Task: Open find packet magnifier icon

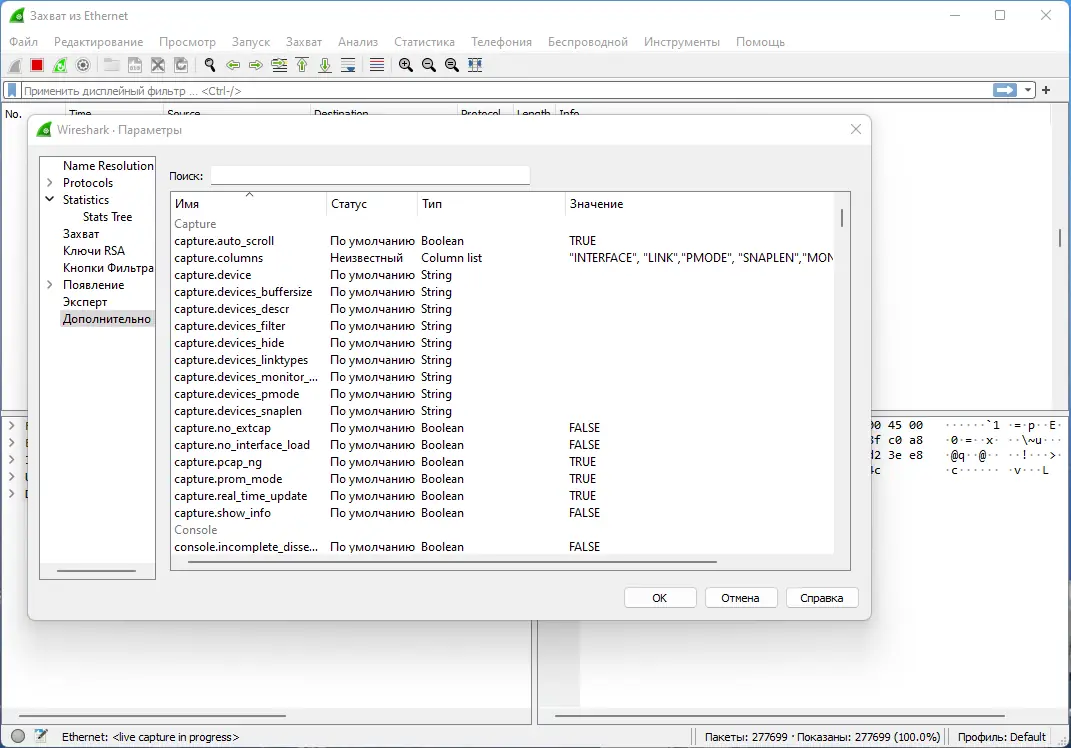Action: (x=210, y=65)
